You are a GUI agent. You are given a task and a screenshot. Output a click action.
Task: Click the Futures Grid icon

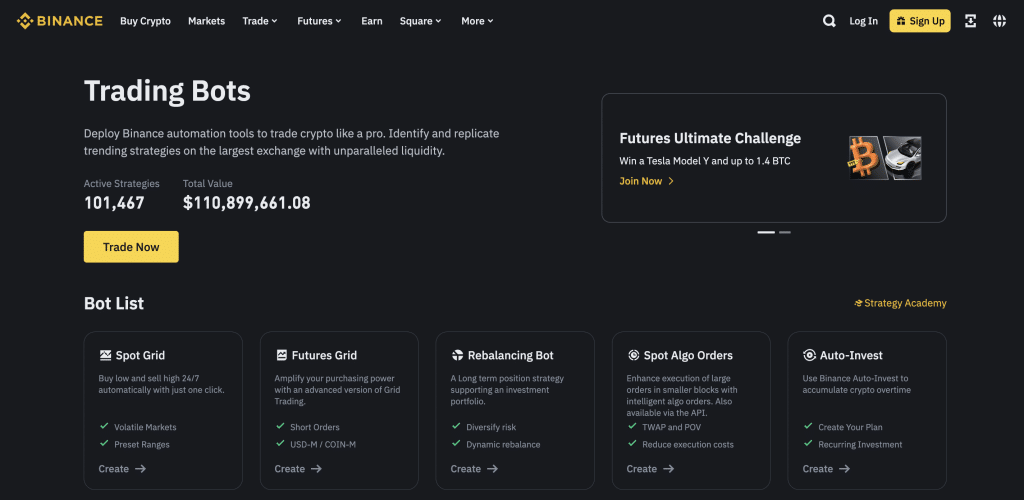tap(281, 355)
